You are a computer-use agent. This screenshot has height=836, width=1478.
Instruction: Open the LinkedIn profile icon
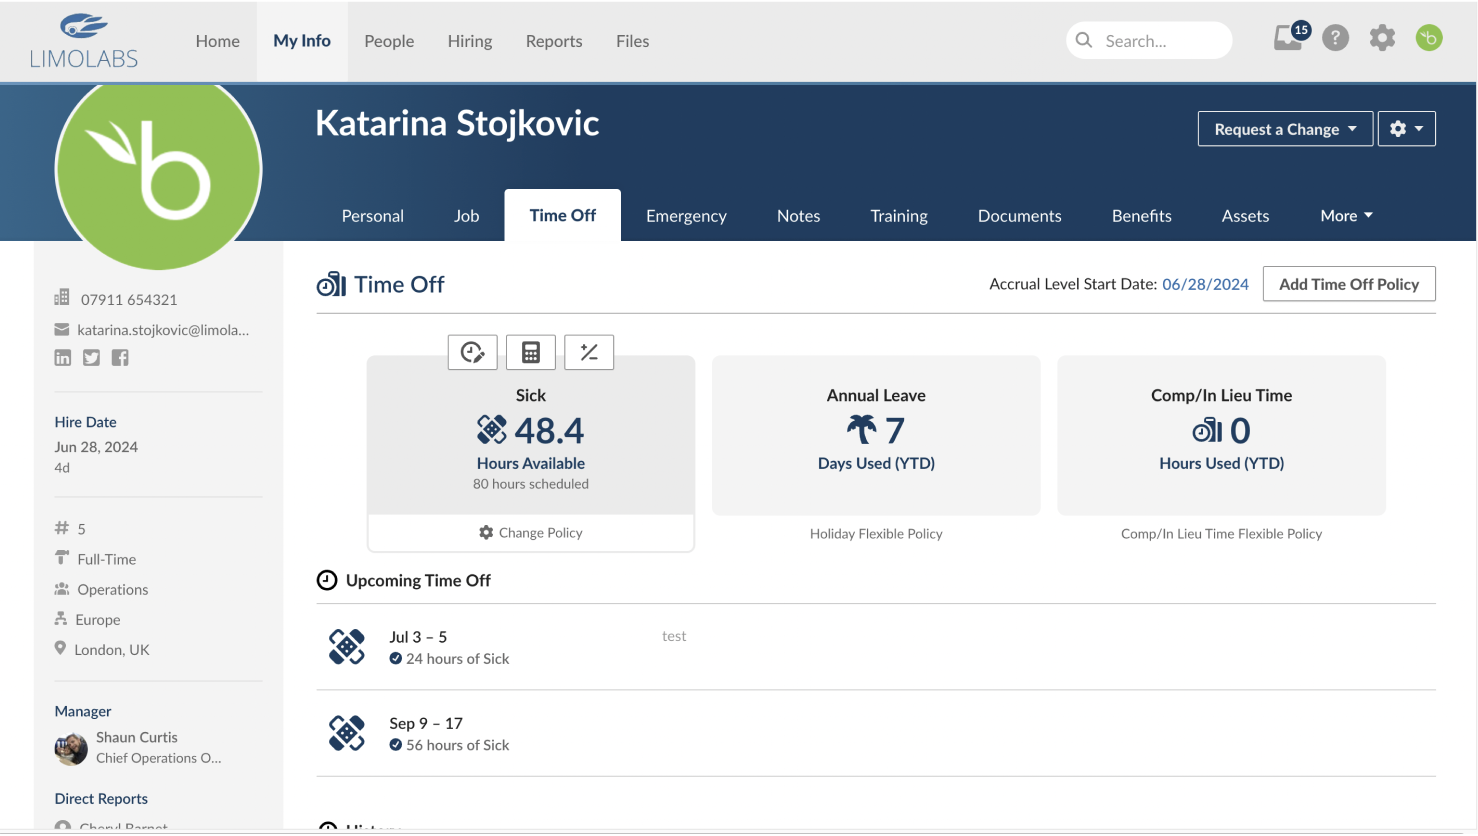[x=63, y=358]
